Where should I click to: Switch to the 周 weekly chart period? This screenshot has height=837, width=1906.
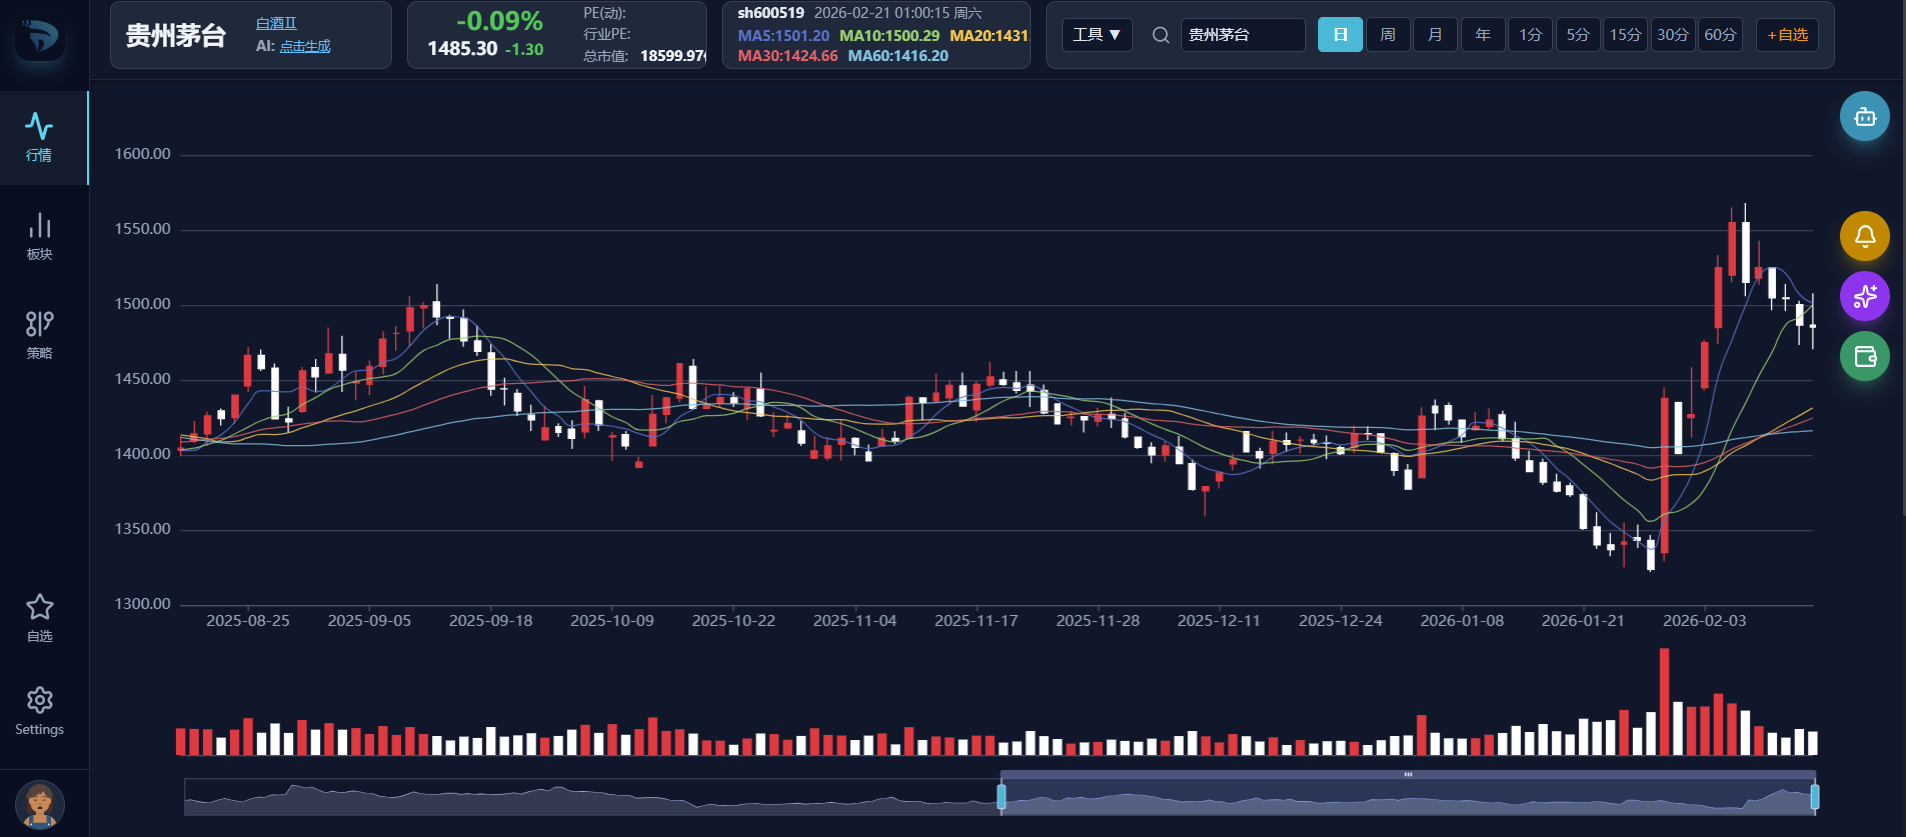click(x=1388, y=35)
